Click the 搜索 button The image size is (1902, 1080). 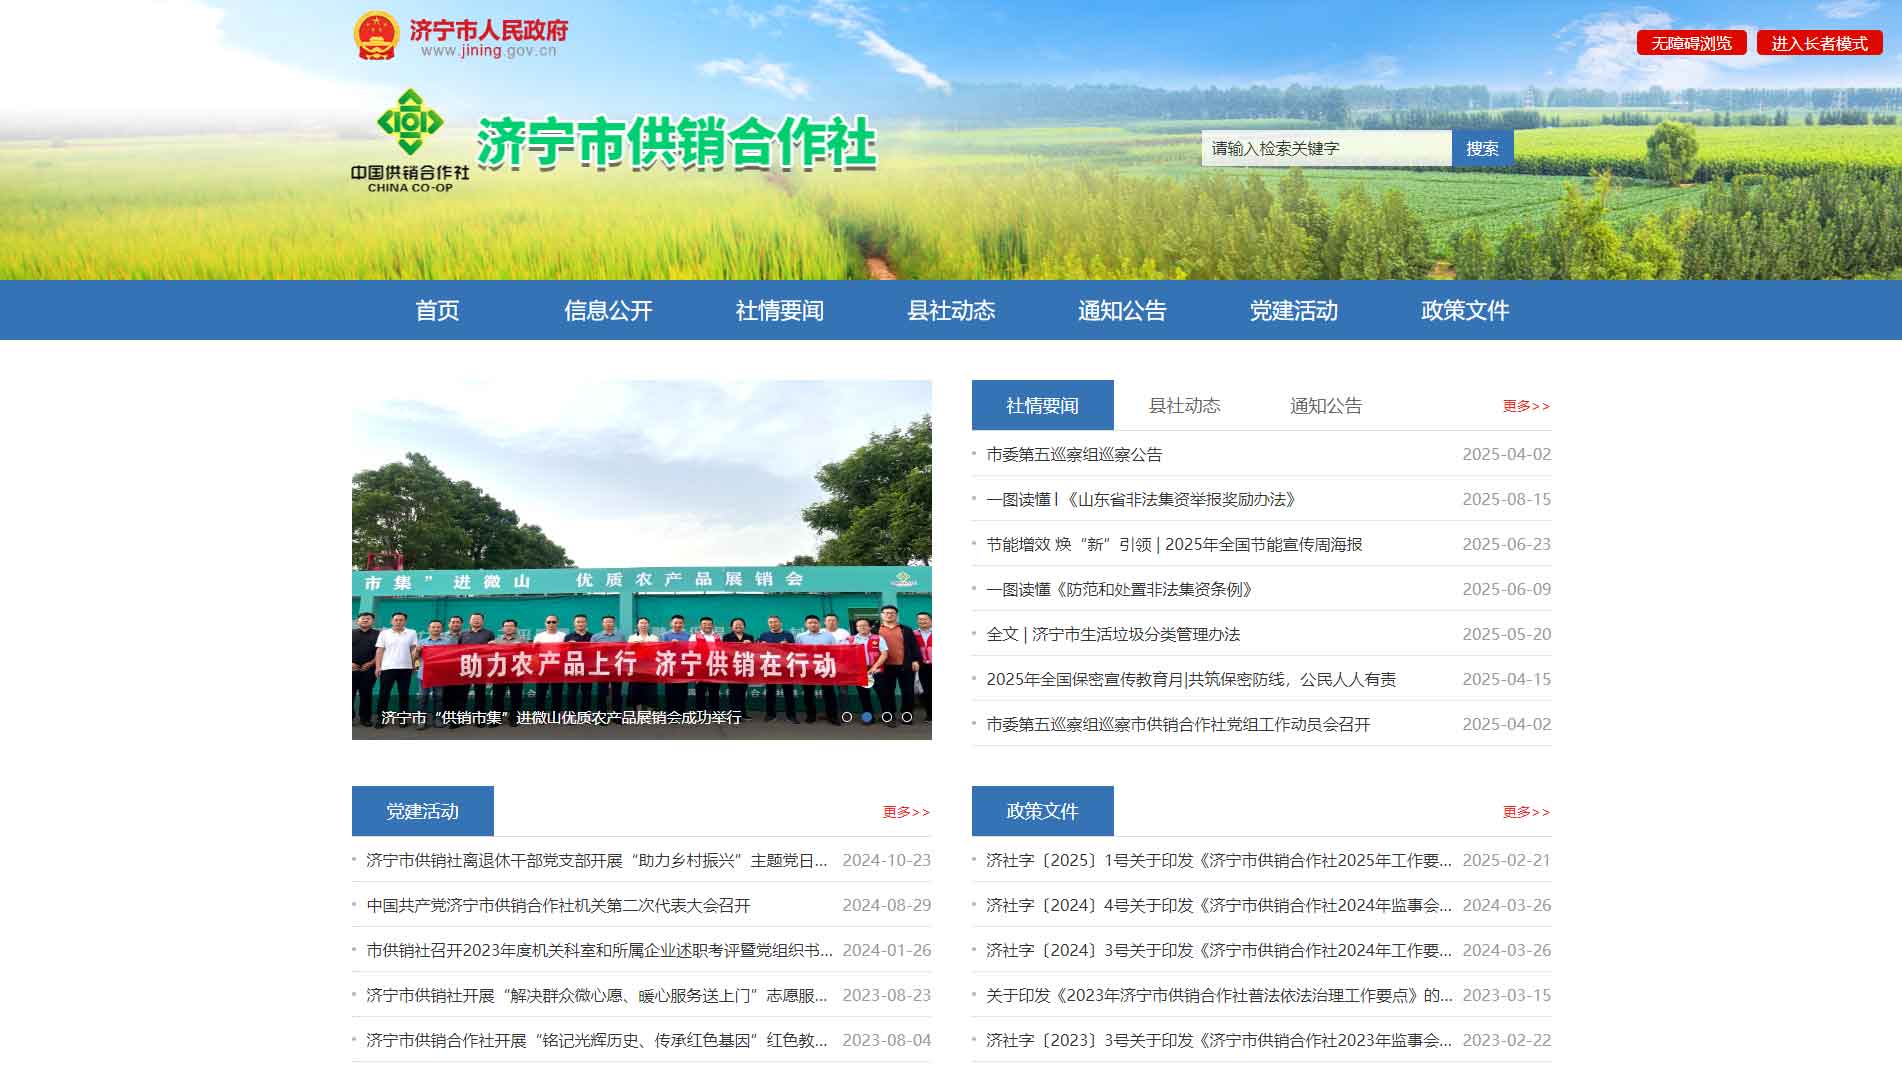tap(1483, 148)
